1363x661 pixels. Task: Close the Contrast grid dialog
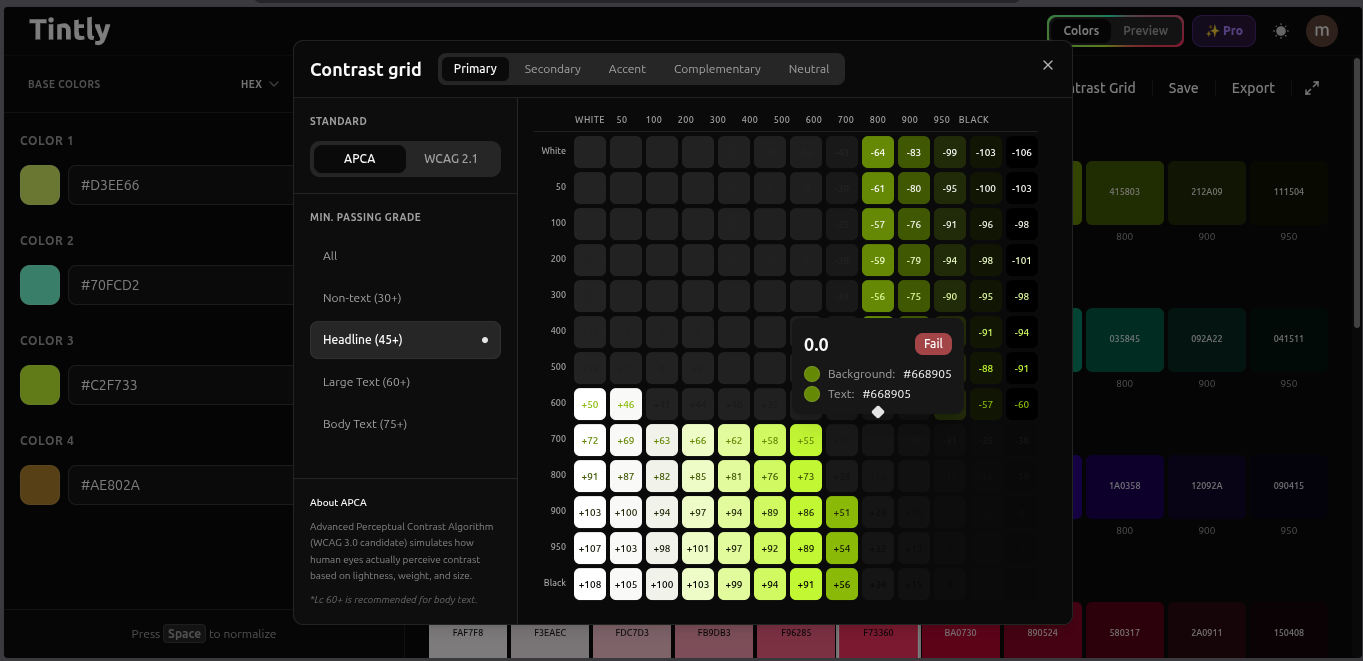[1048, 65]
